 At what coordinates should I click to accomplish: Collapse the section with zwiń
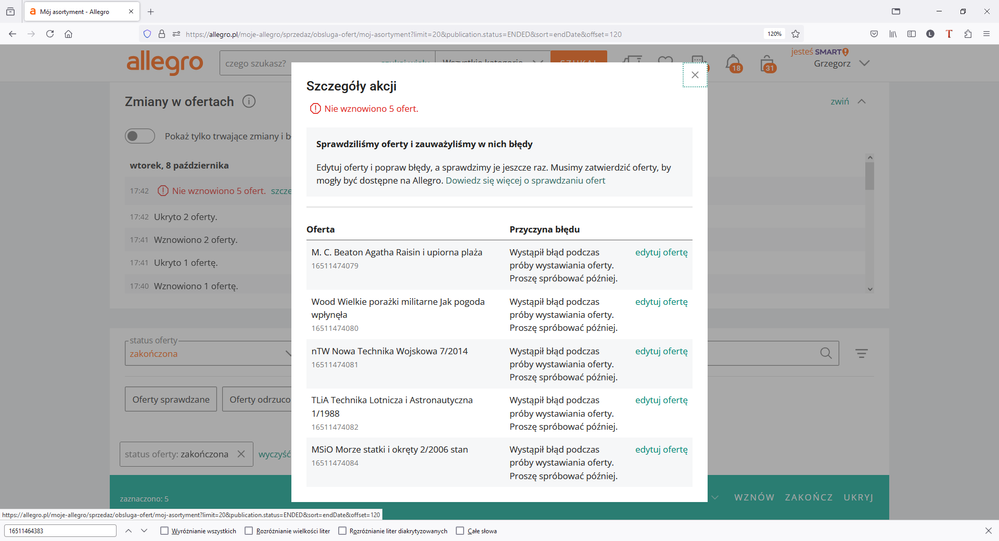(x=847, y=101)
